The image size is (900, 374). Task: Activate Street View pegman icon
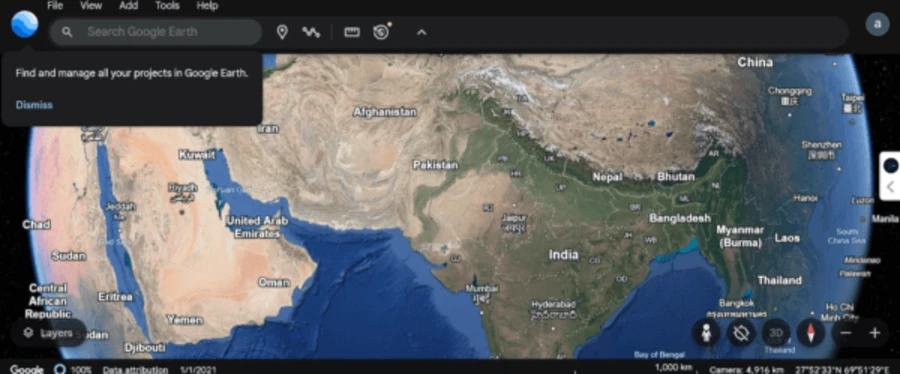pyautogui.click(x=707, y=333)
